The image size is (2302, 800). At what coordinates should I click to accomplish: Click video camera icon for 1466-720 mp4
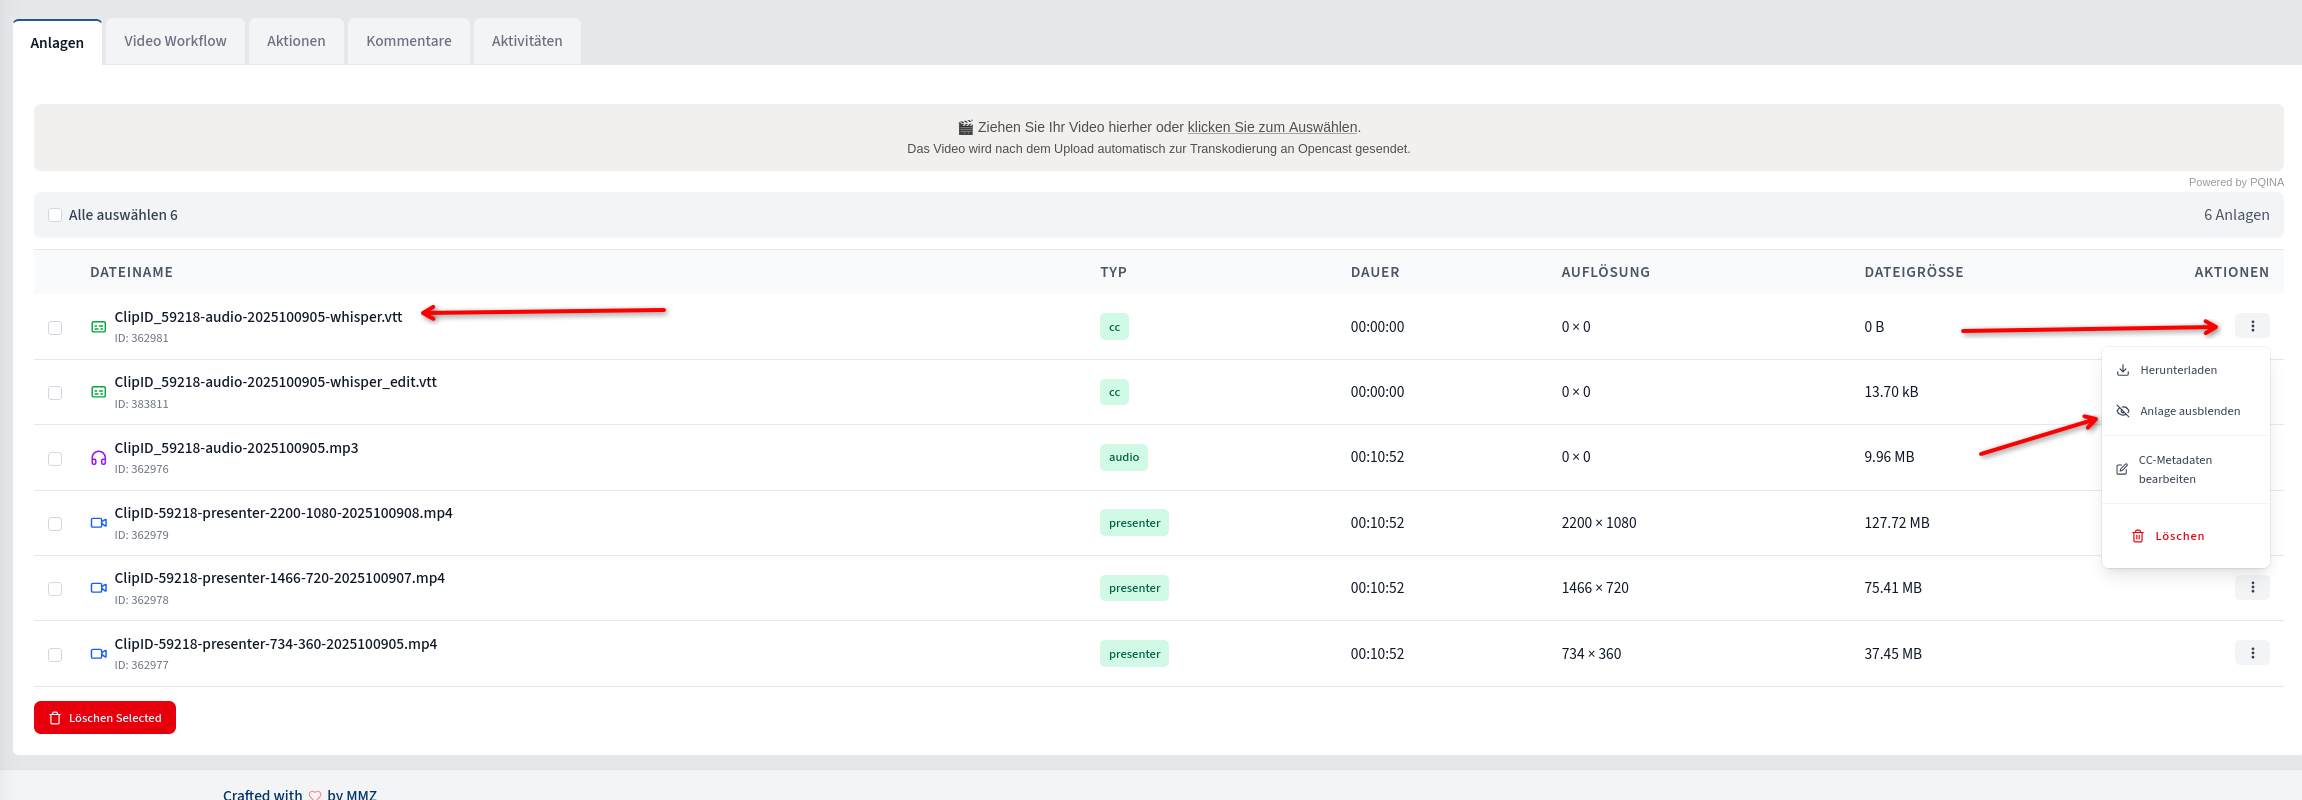tap(98, 588)
